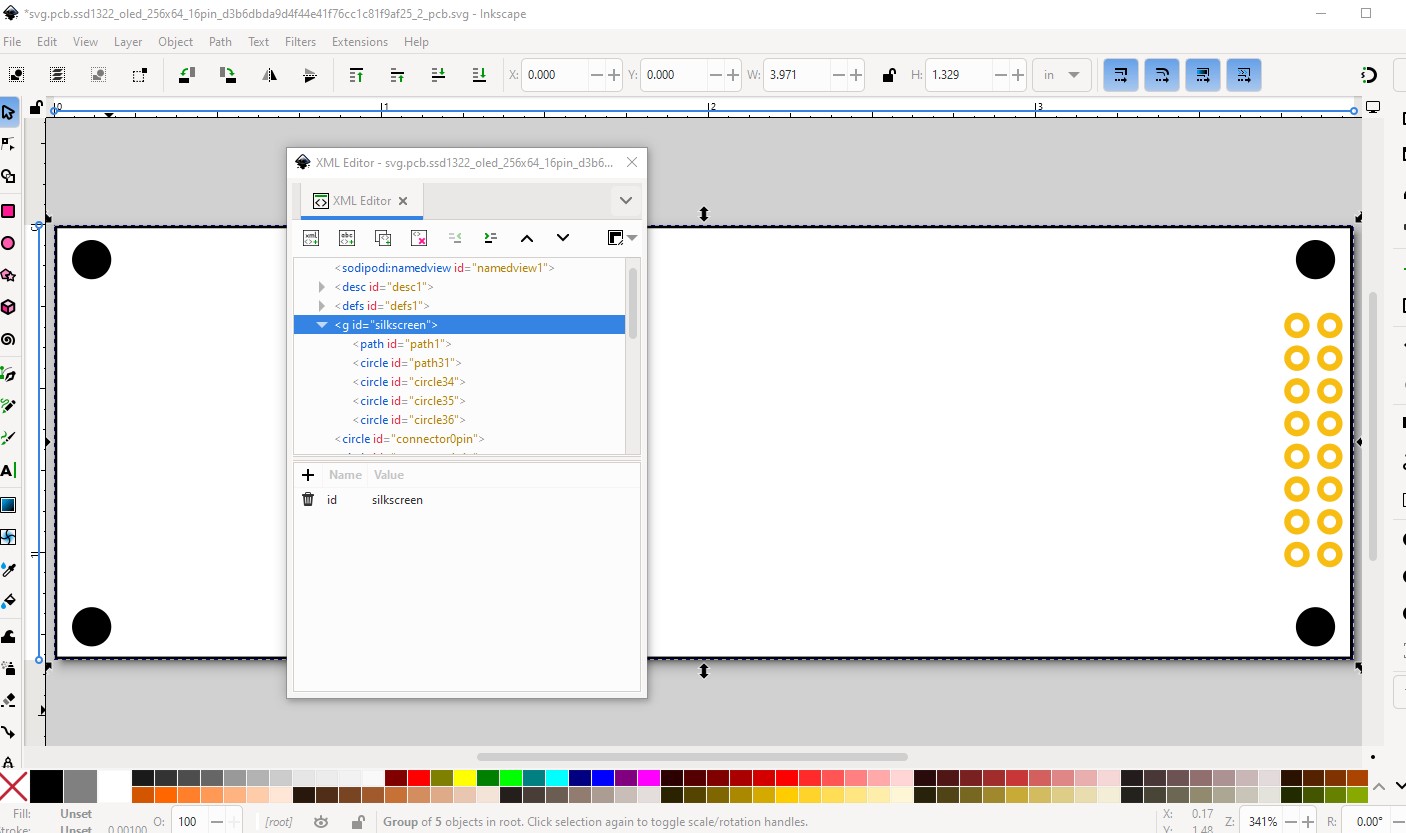The image size is (1406, 833).
Task: Indent node in XML Editor
Action: pos(490,238)
